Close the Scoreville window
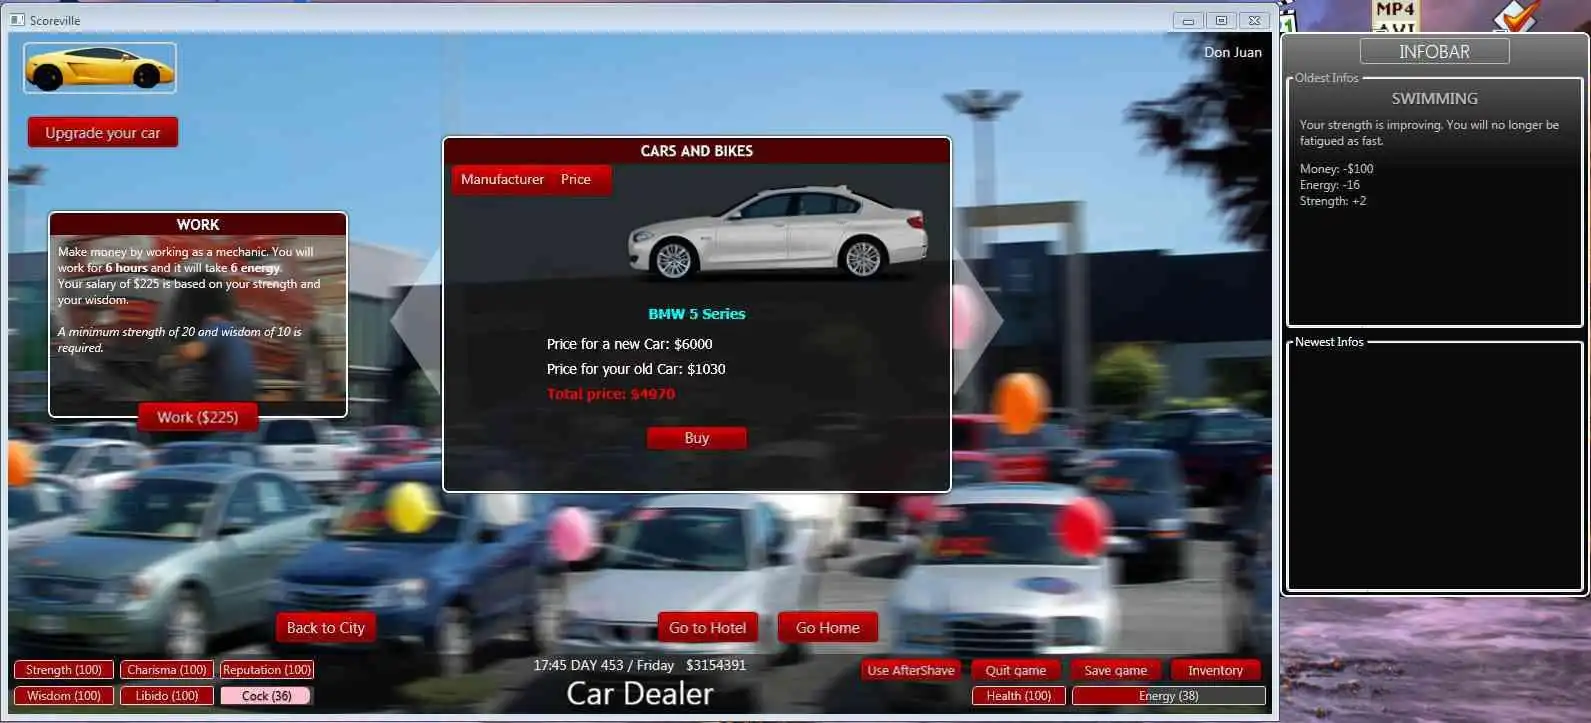Image resolution: width=1591 pixels, height=723 pixels. point(1254,20)
